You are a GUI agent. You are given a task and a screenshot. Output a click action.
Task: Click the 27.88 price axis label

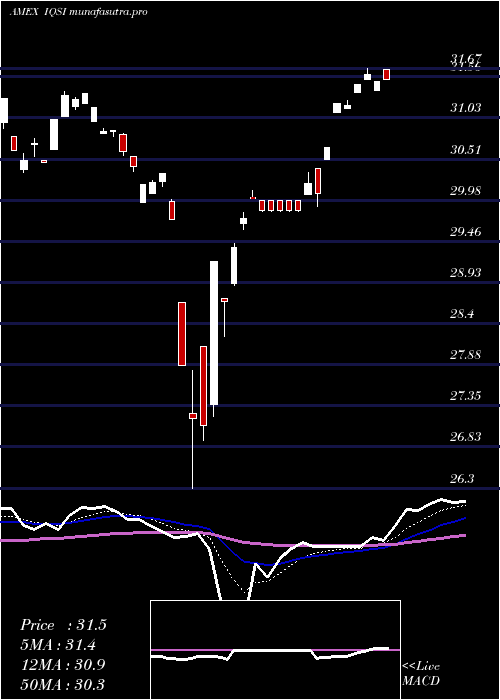pyautogui.click(x=466, y=355)
